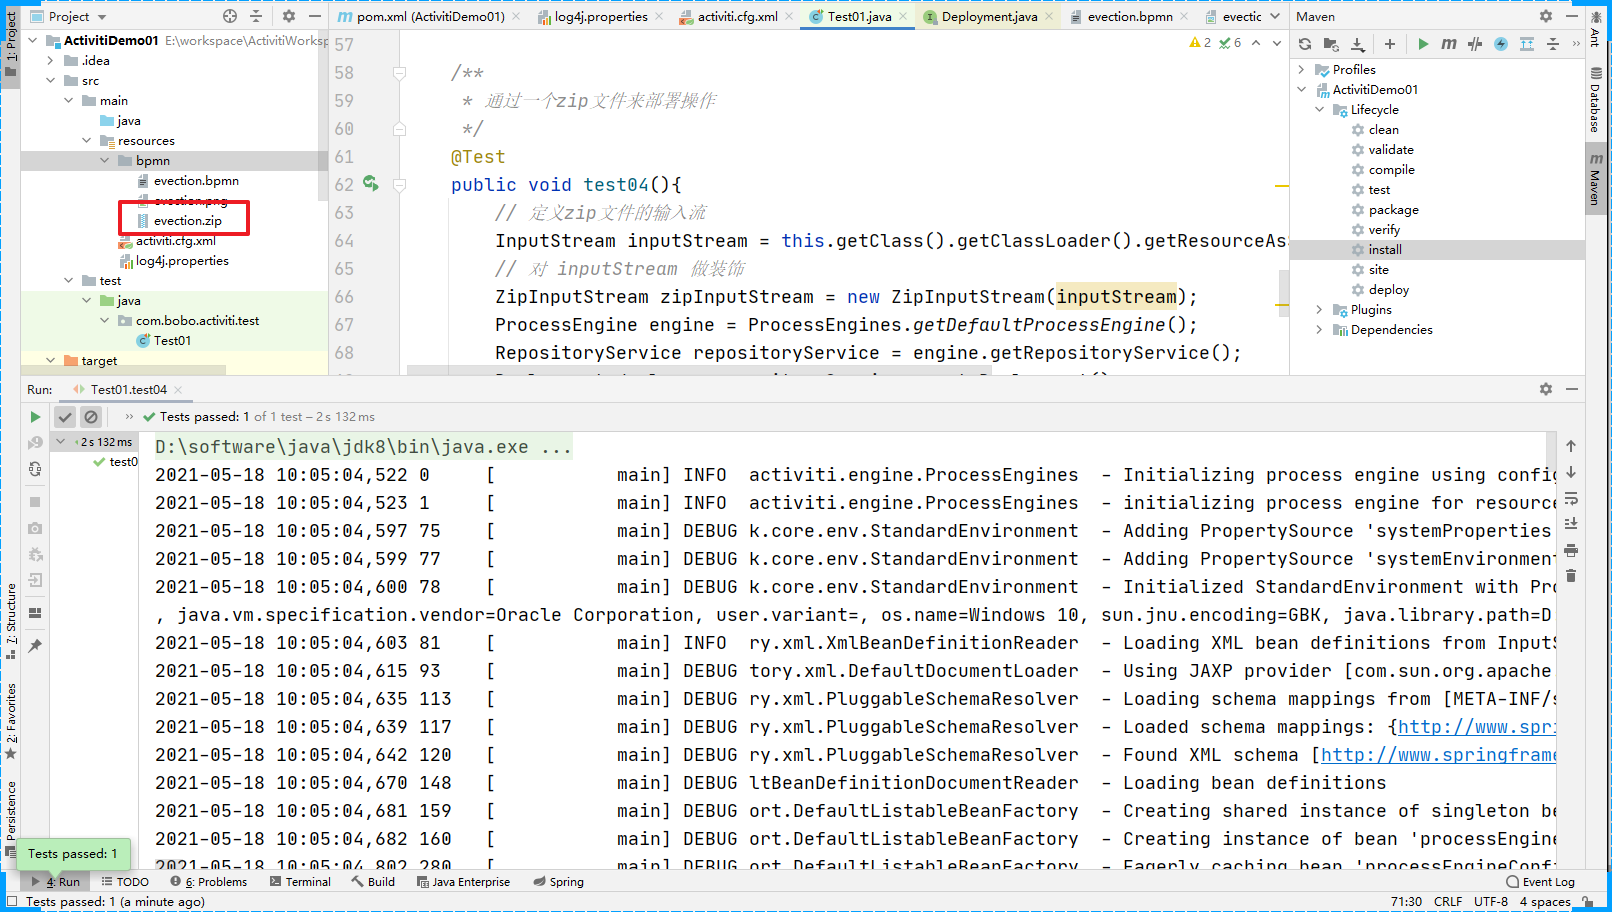
Task: Collapse the bpmn folder
Action: pyautogui.click(x=105, y=160)
